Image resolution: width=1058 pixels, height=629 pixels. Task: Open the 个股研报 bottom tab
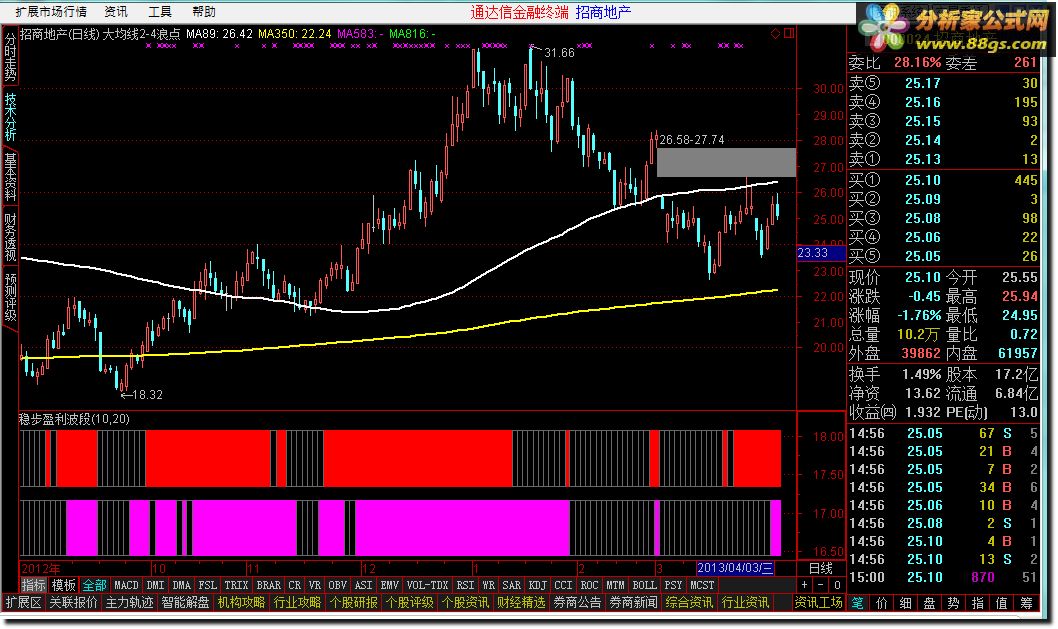click(354, 602)
